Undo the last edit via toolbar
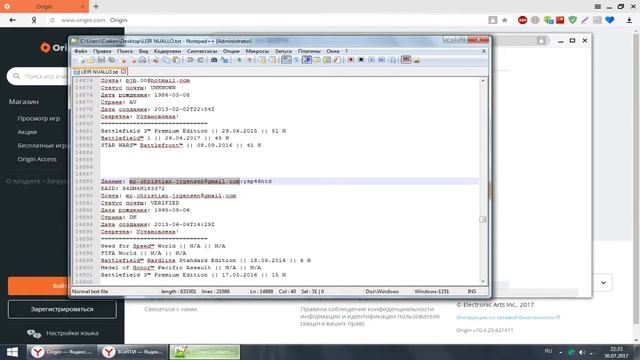The image size is (640, 360). (x=190, y=60)
